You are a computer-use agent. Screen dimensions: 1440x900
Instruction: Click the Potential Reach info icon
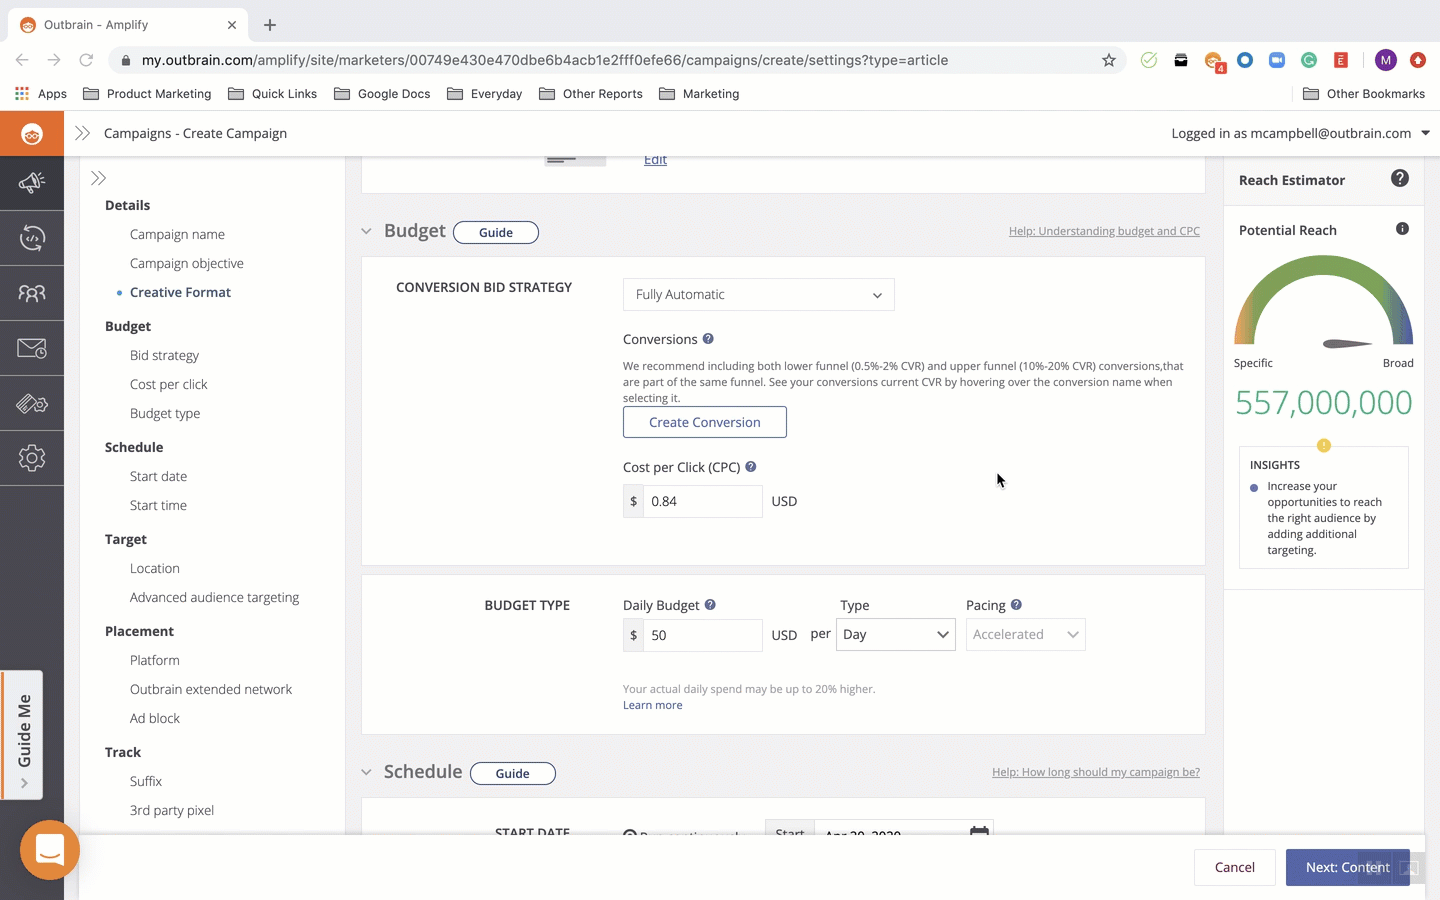[1402, 229]
